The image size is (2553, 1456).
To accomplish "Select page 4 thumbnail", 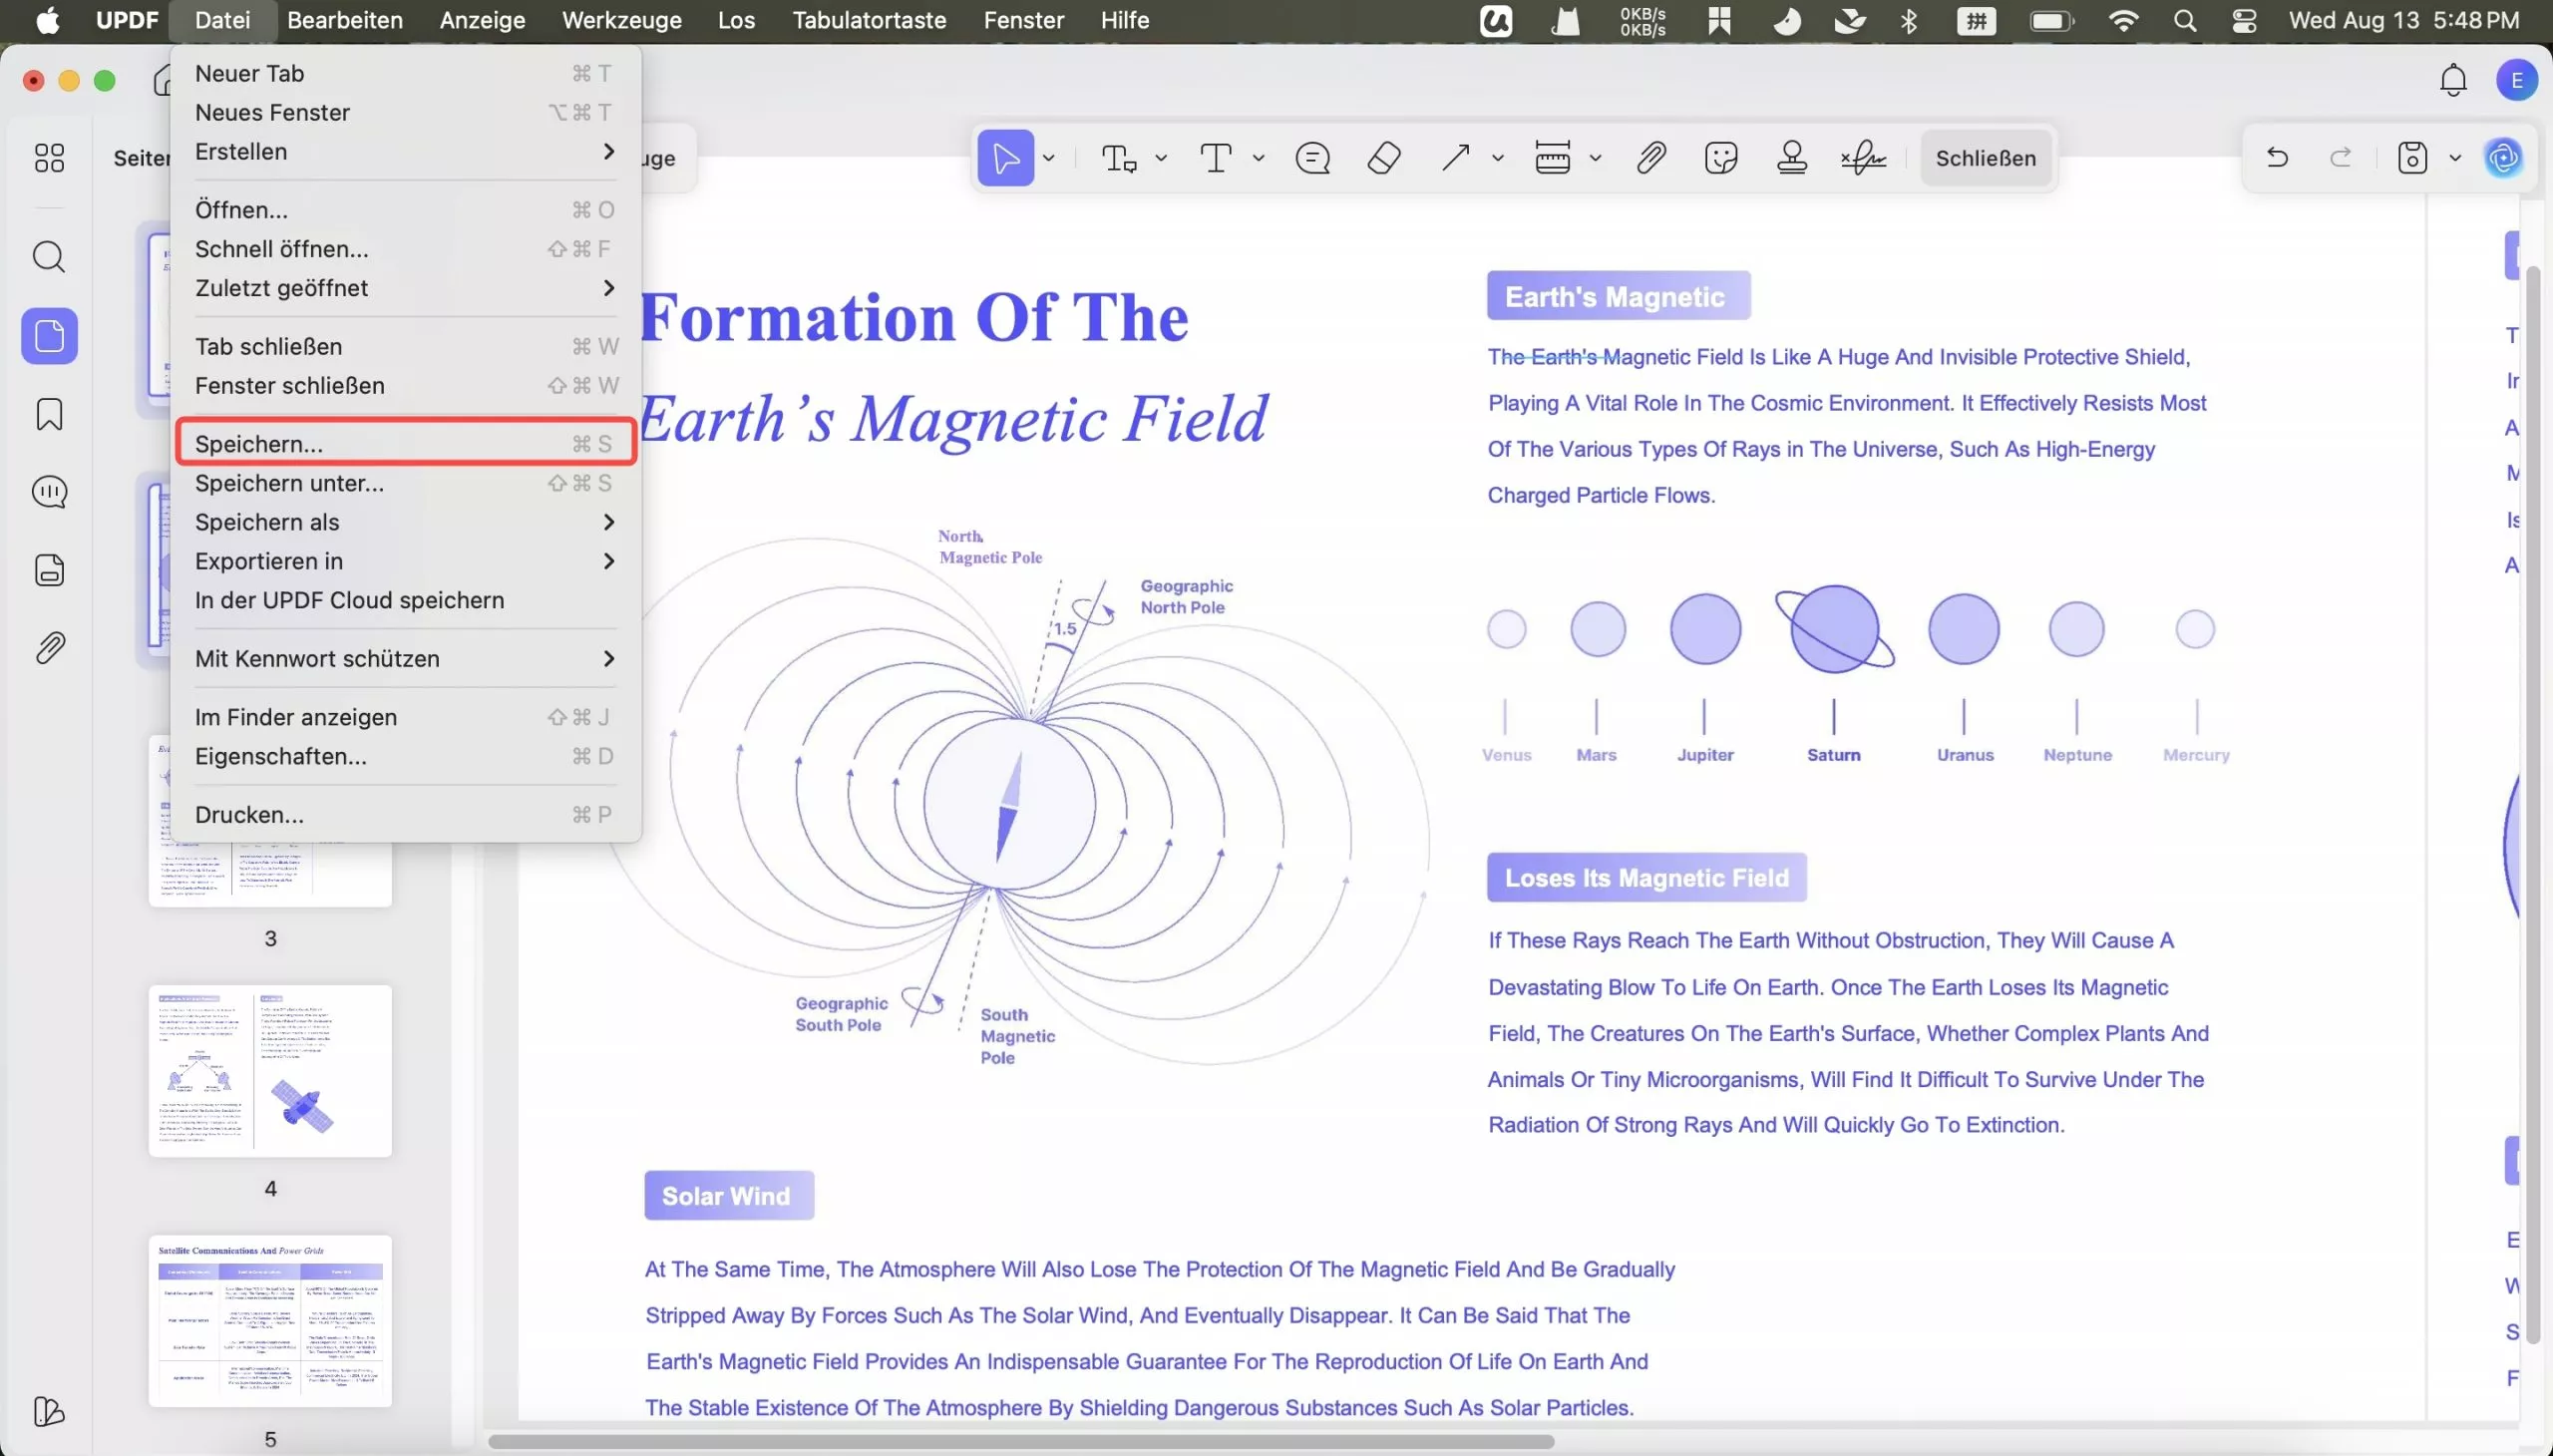I will 270,1071.
